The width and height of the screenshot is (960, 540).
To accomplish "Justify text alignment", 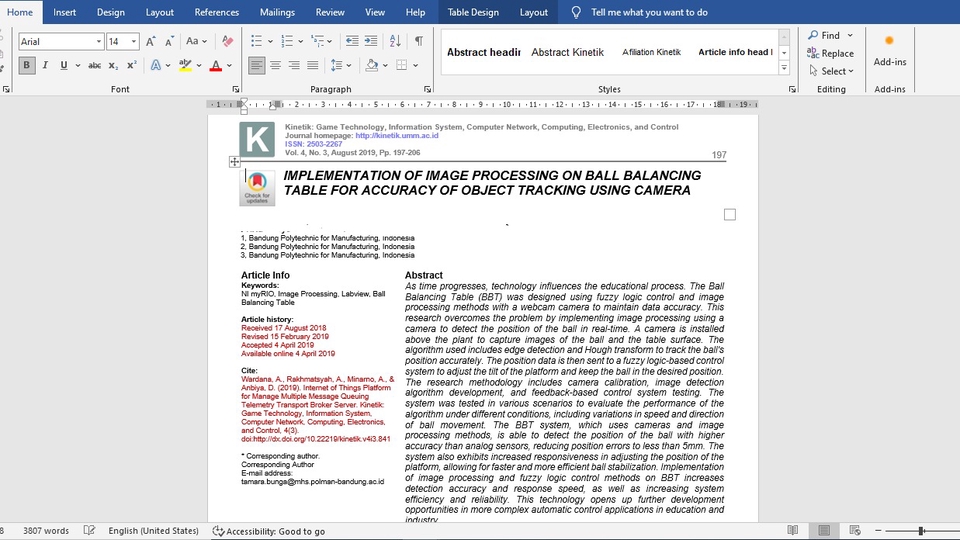I will click(313, 65).
